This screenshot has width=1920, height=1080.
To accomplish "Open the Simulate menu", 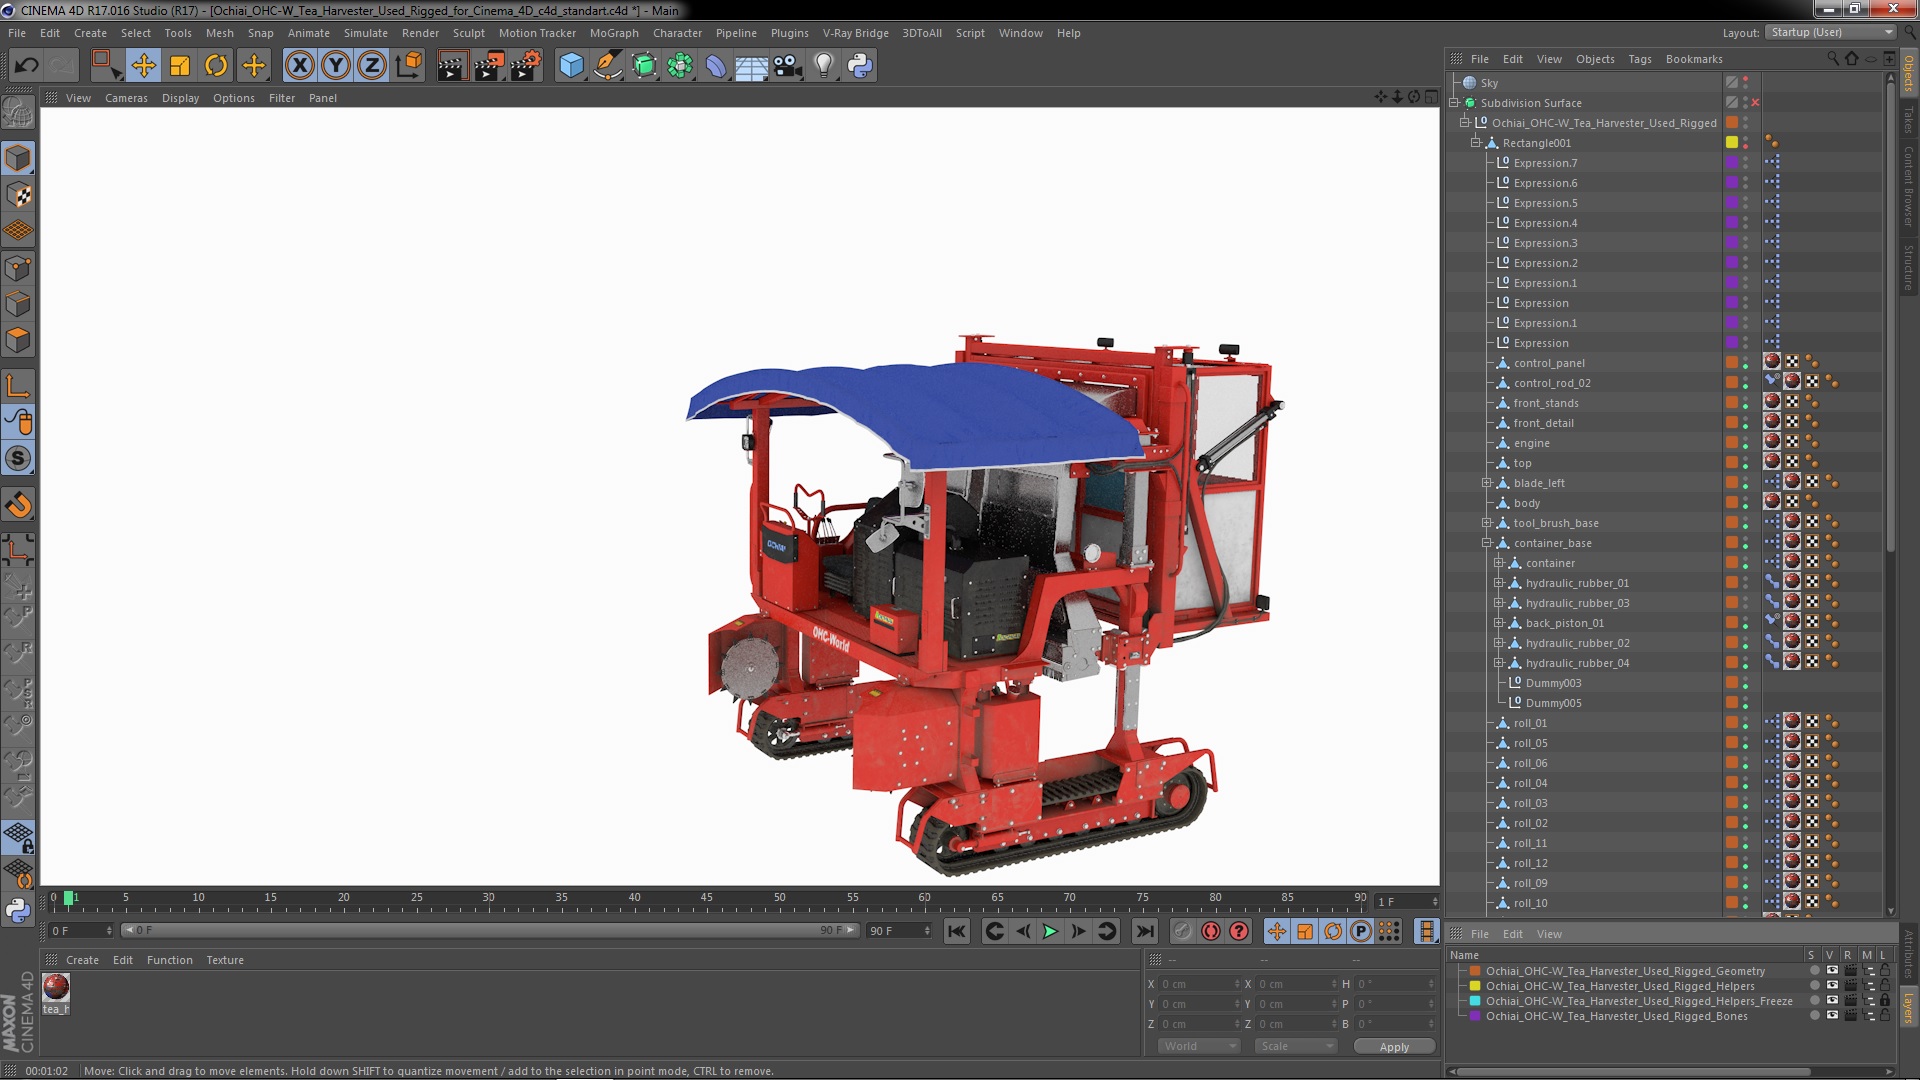I will (365, 33).
